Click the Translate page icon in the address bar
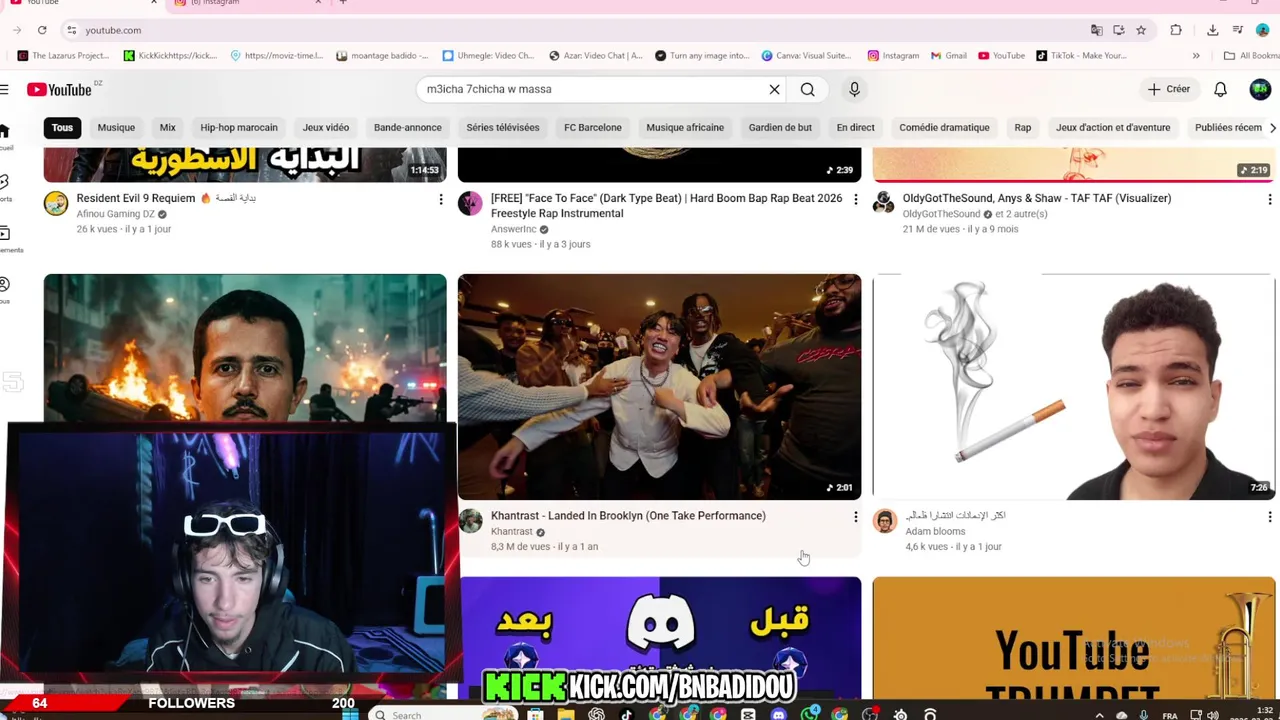1280x720 pixels. (x=1096, y=30)
